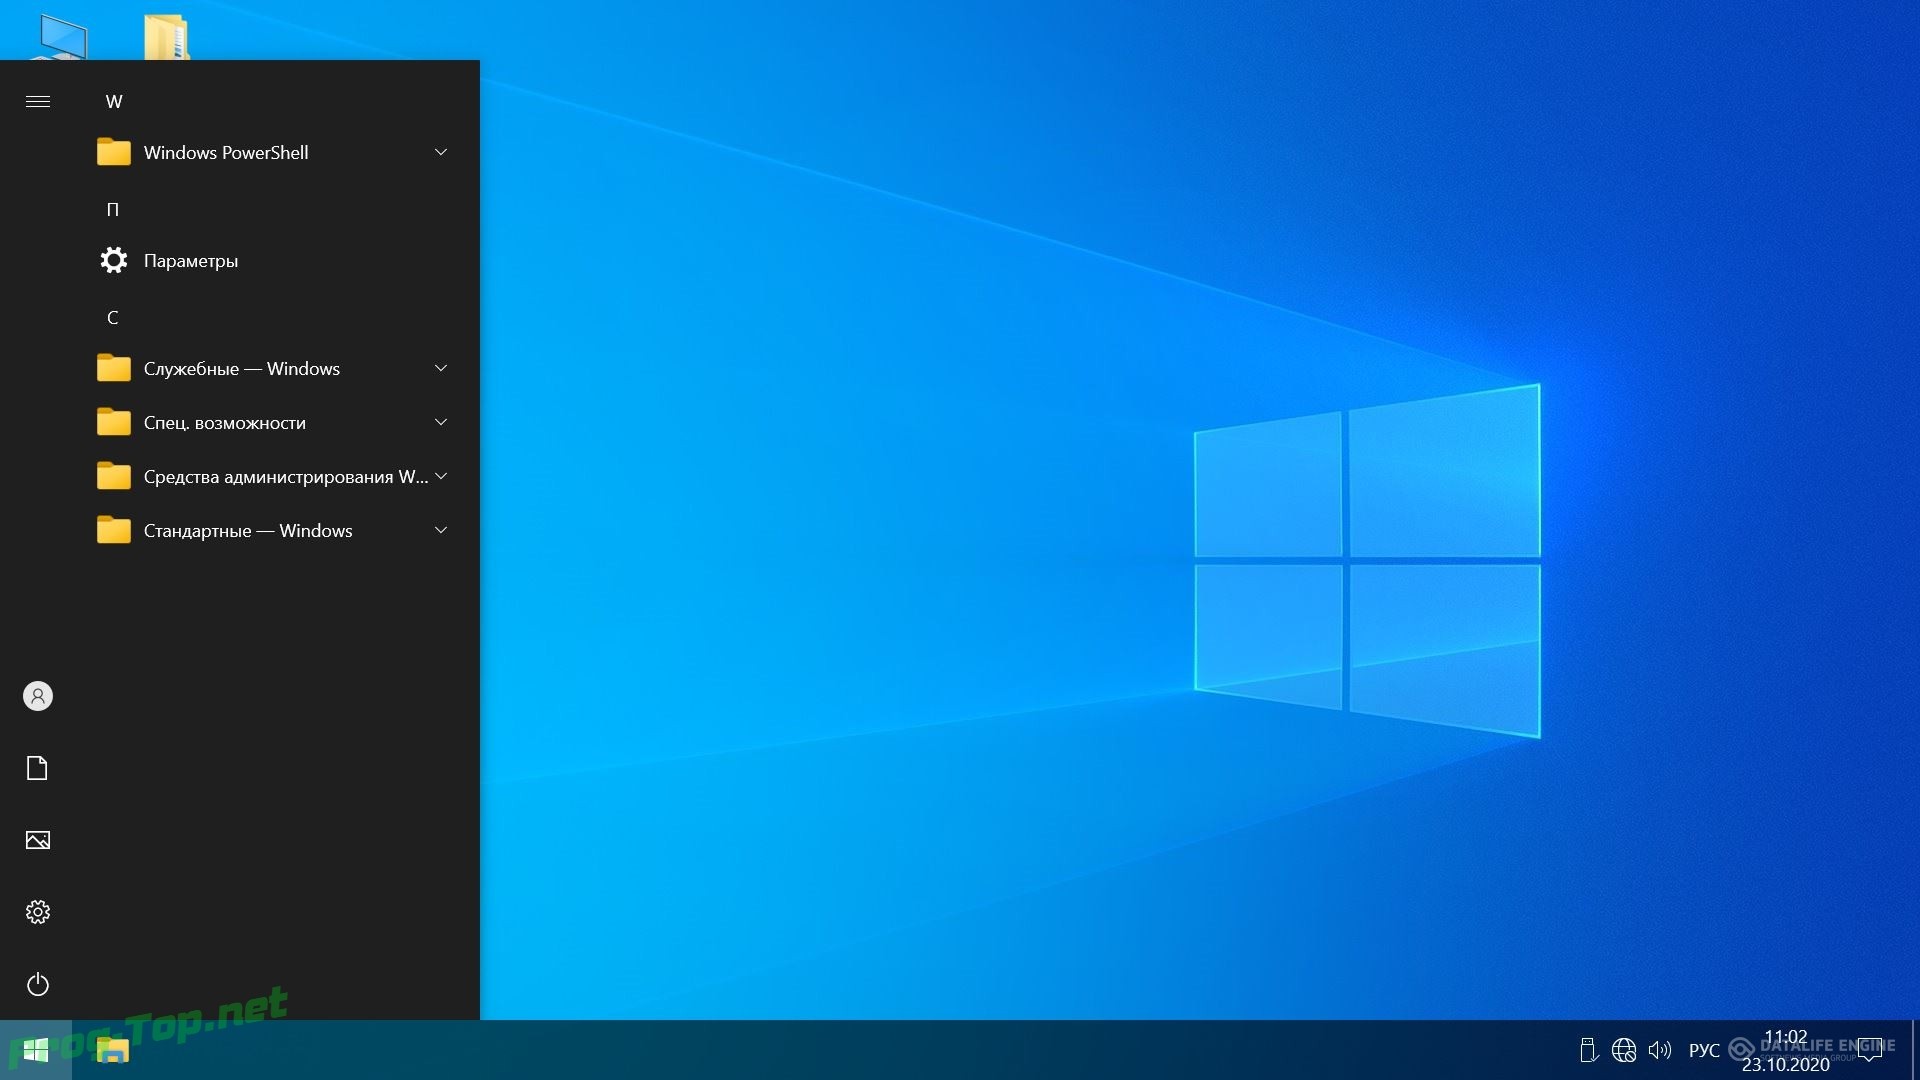Expand the Стандартные — Windows chevron
1920x1080 pixels.
point(441,530)
